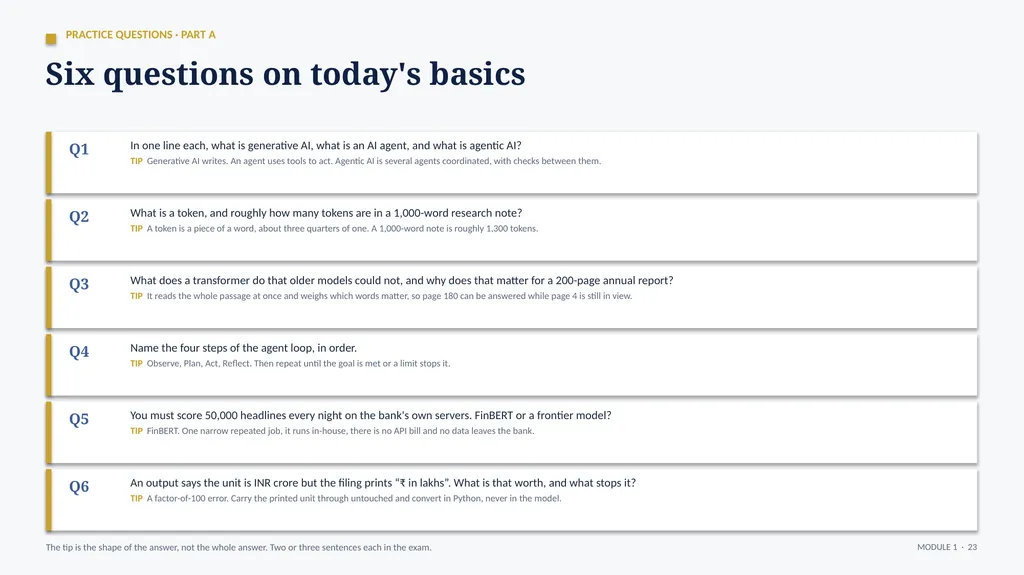Click the 'MODULE 1 · 23' page number
1024x575 pixels.
[x=947, y=548]
